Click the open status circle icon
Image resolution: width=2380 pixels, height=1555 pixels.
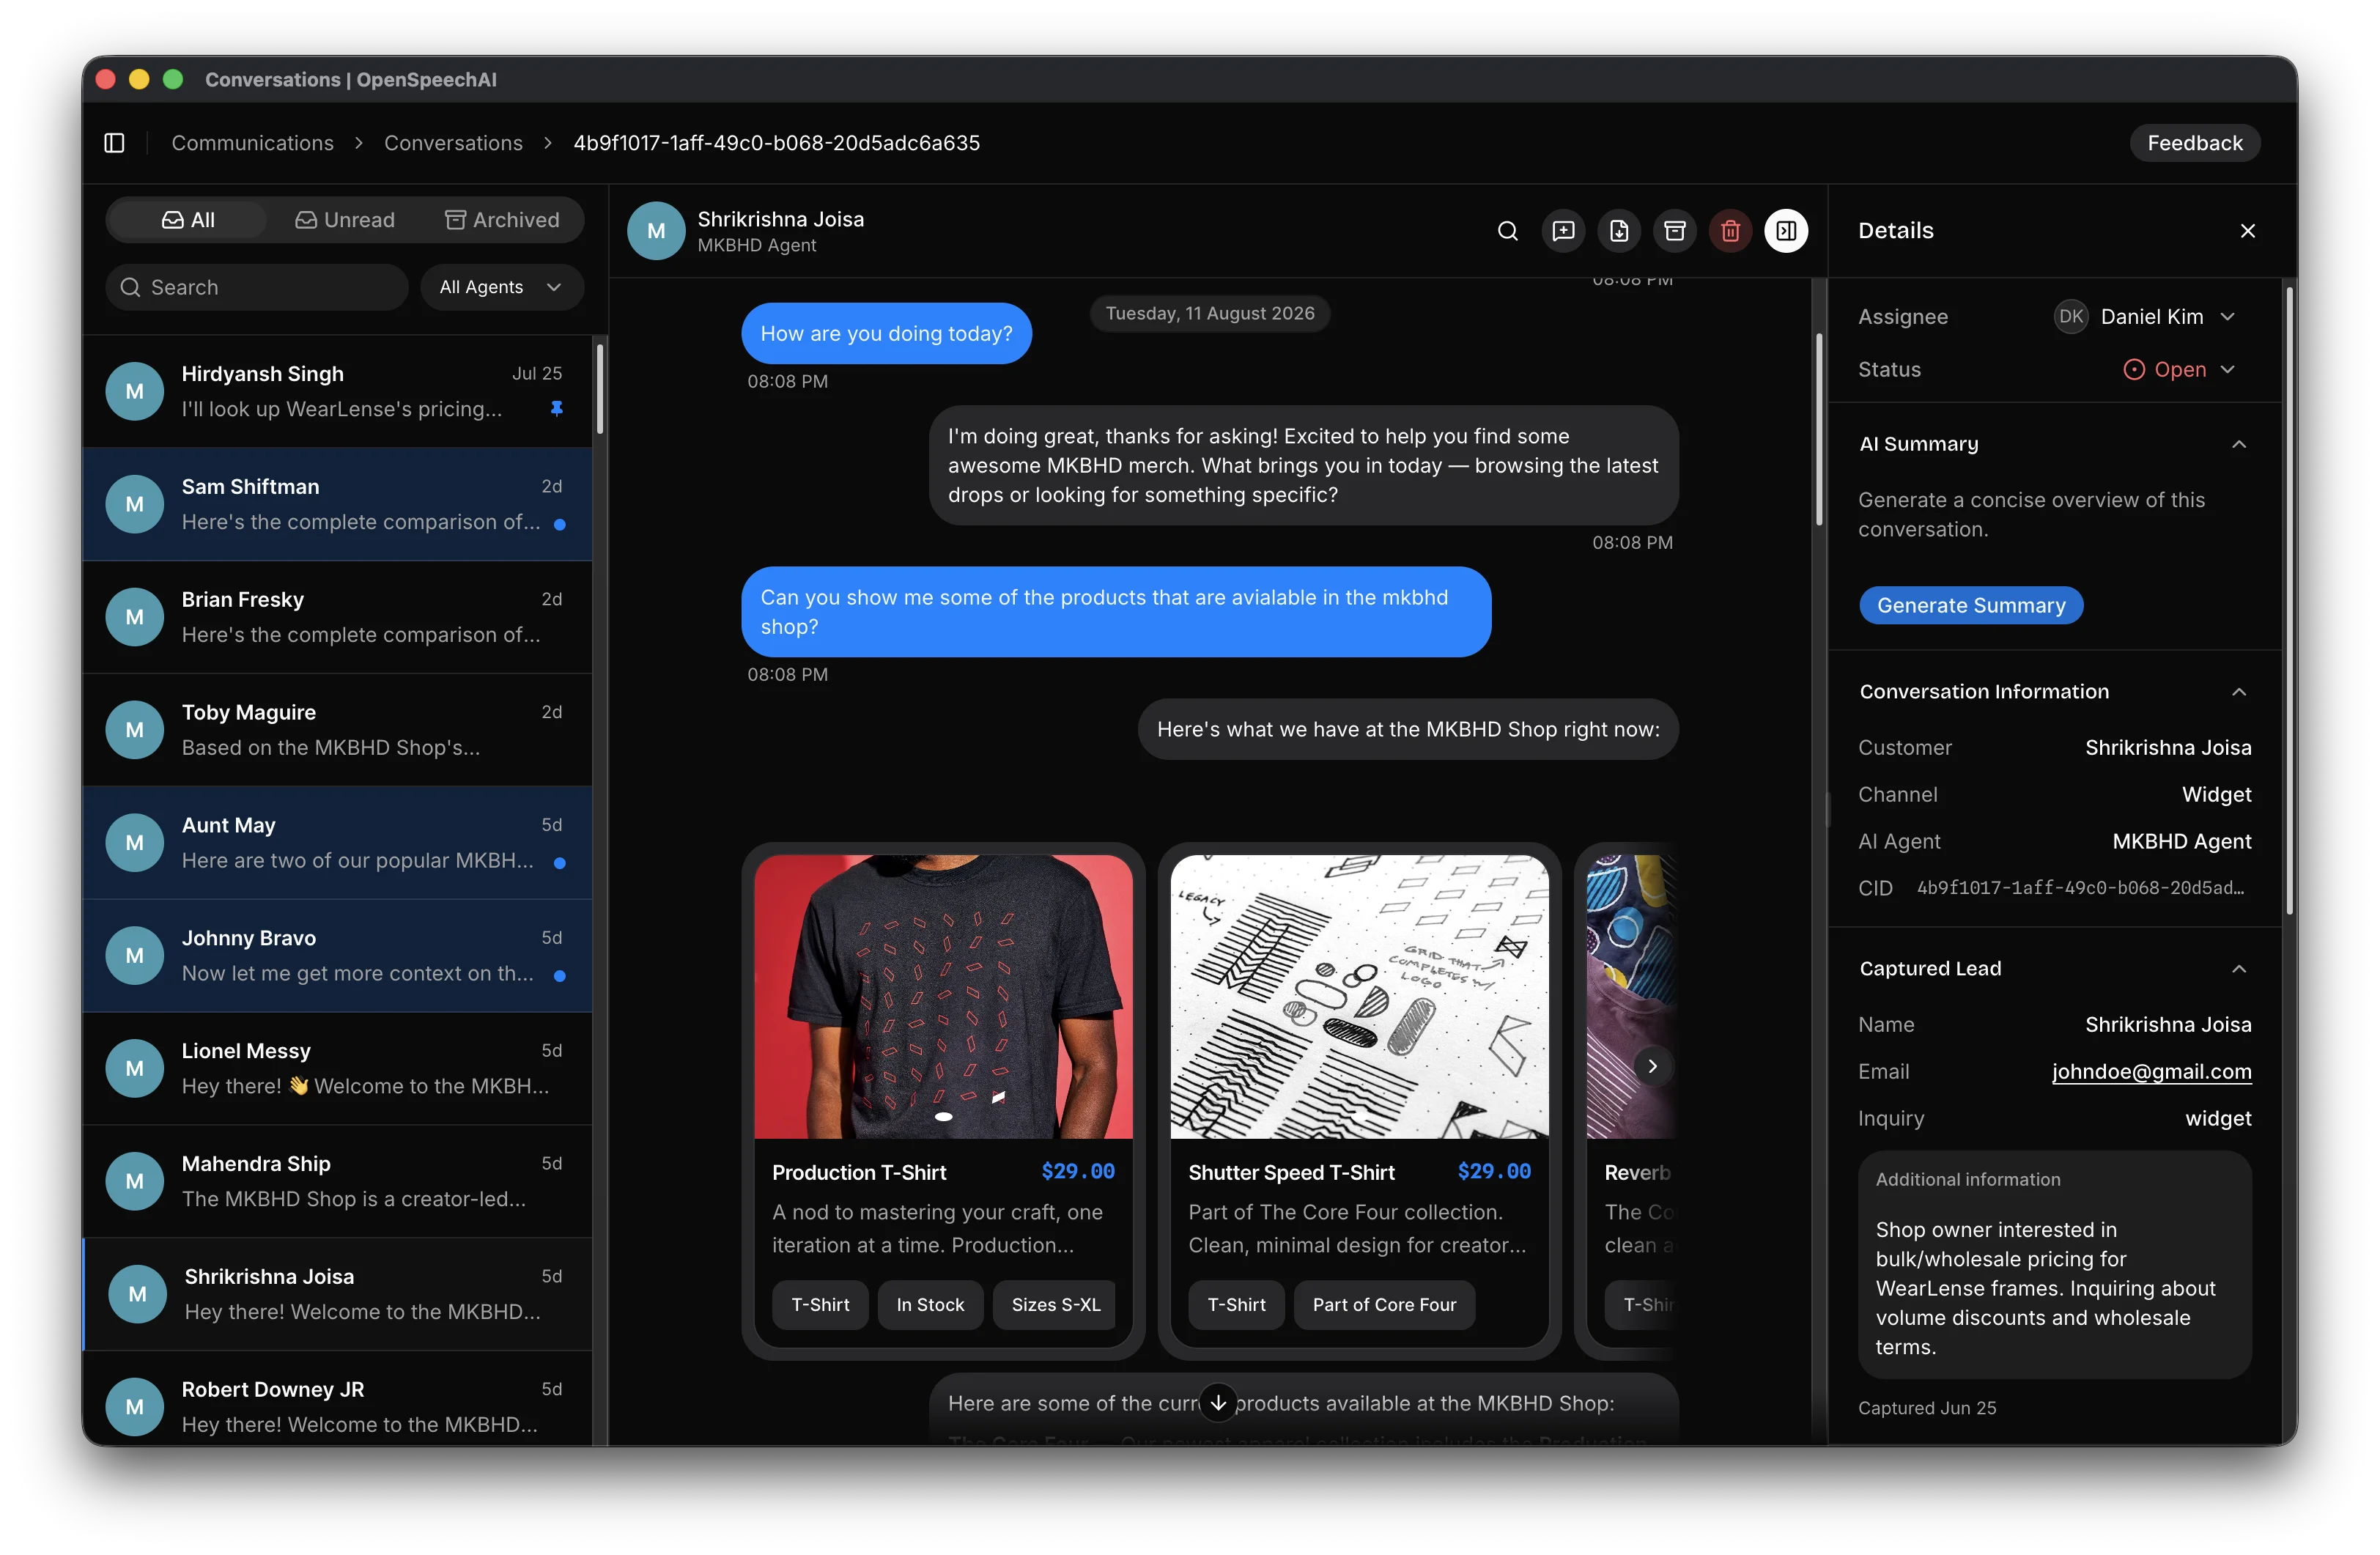point(2133,370)
